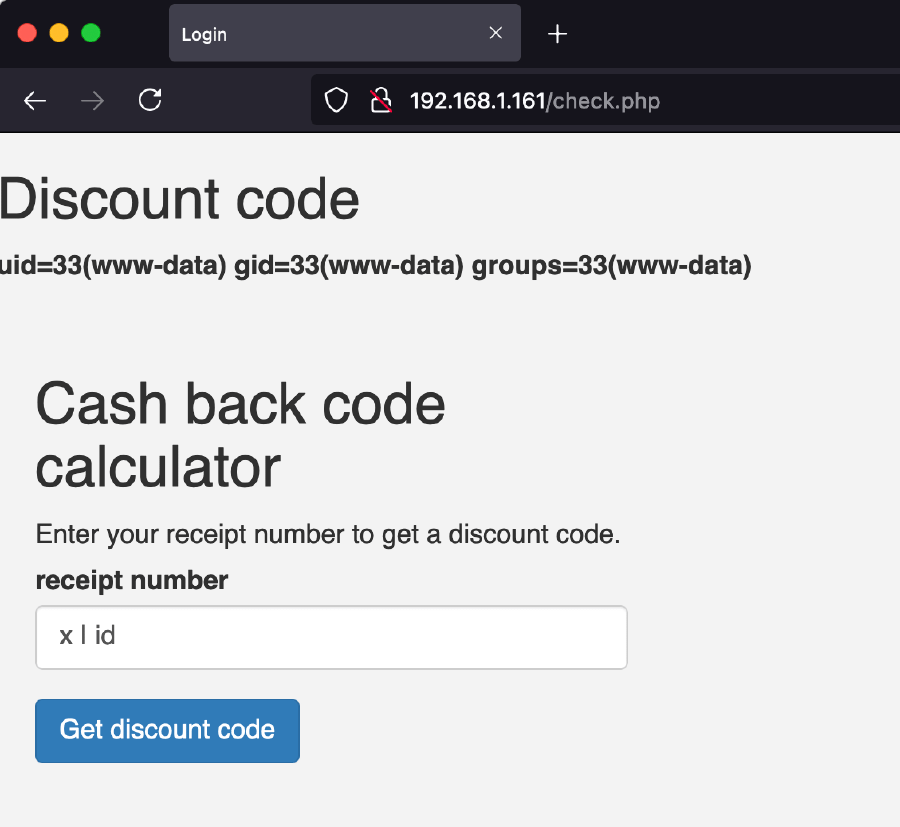Open a new tab with plus icon
This screenshot has height=827, width=900.
(558, 34)
